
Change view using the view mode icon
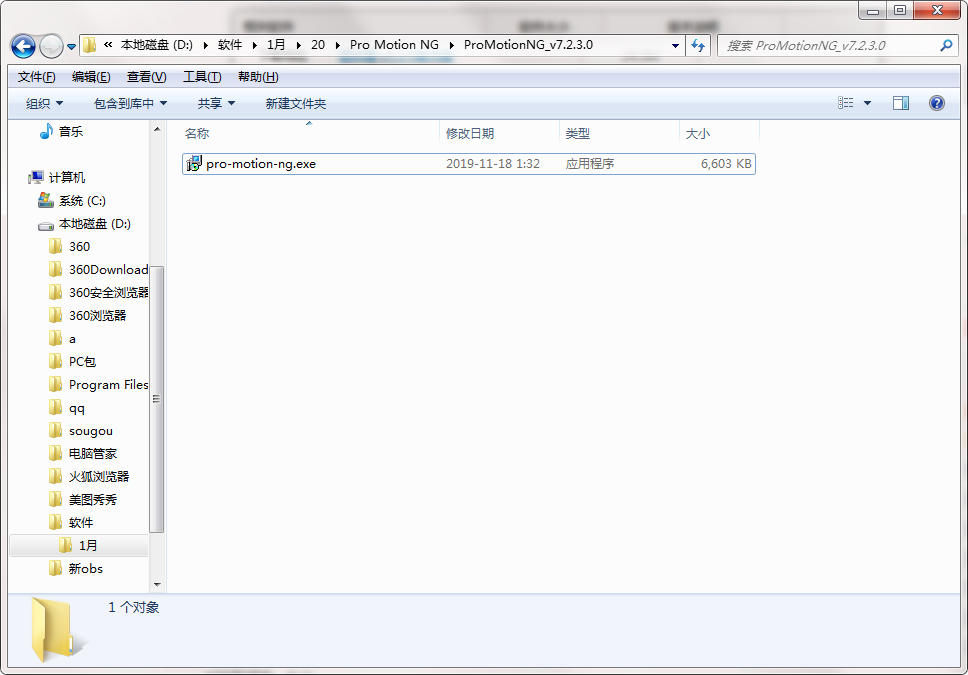[845, 103]
